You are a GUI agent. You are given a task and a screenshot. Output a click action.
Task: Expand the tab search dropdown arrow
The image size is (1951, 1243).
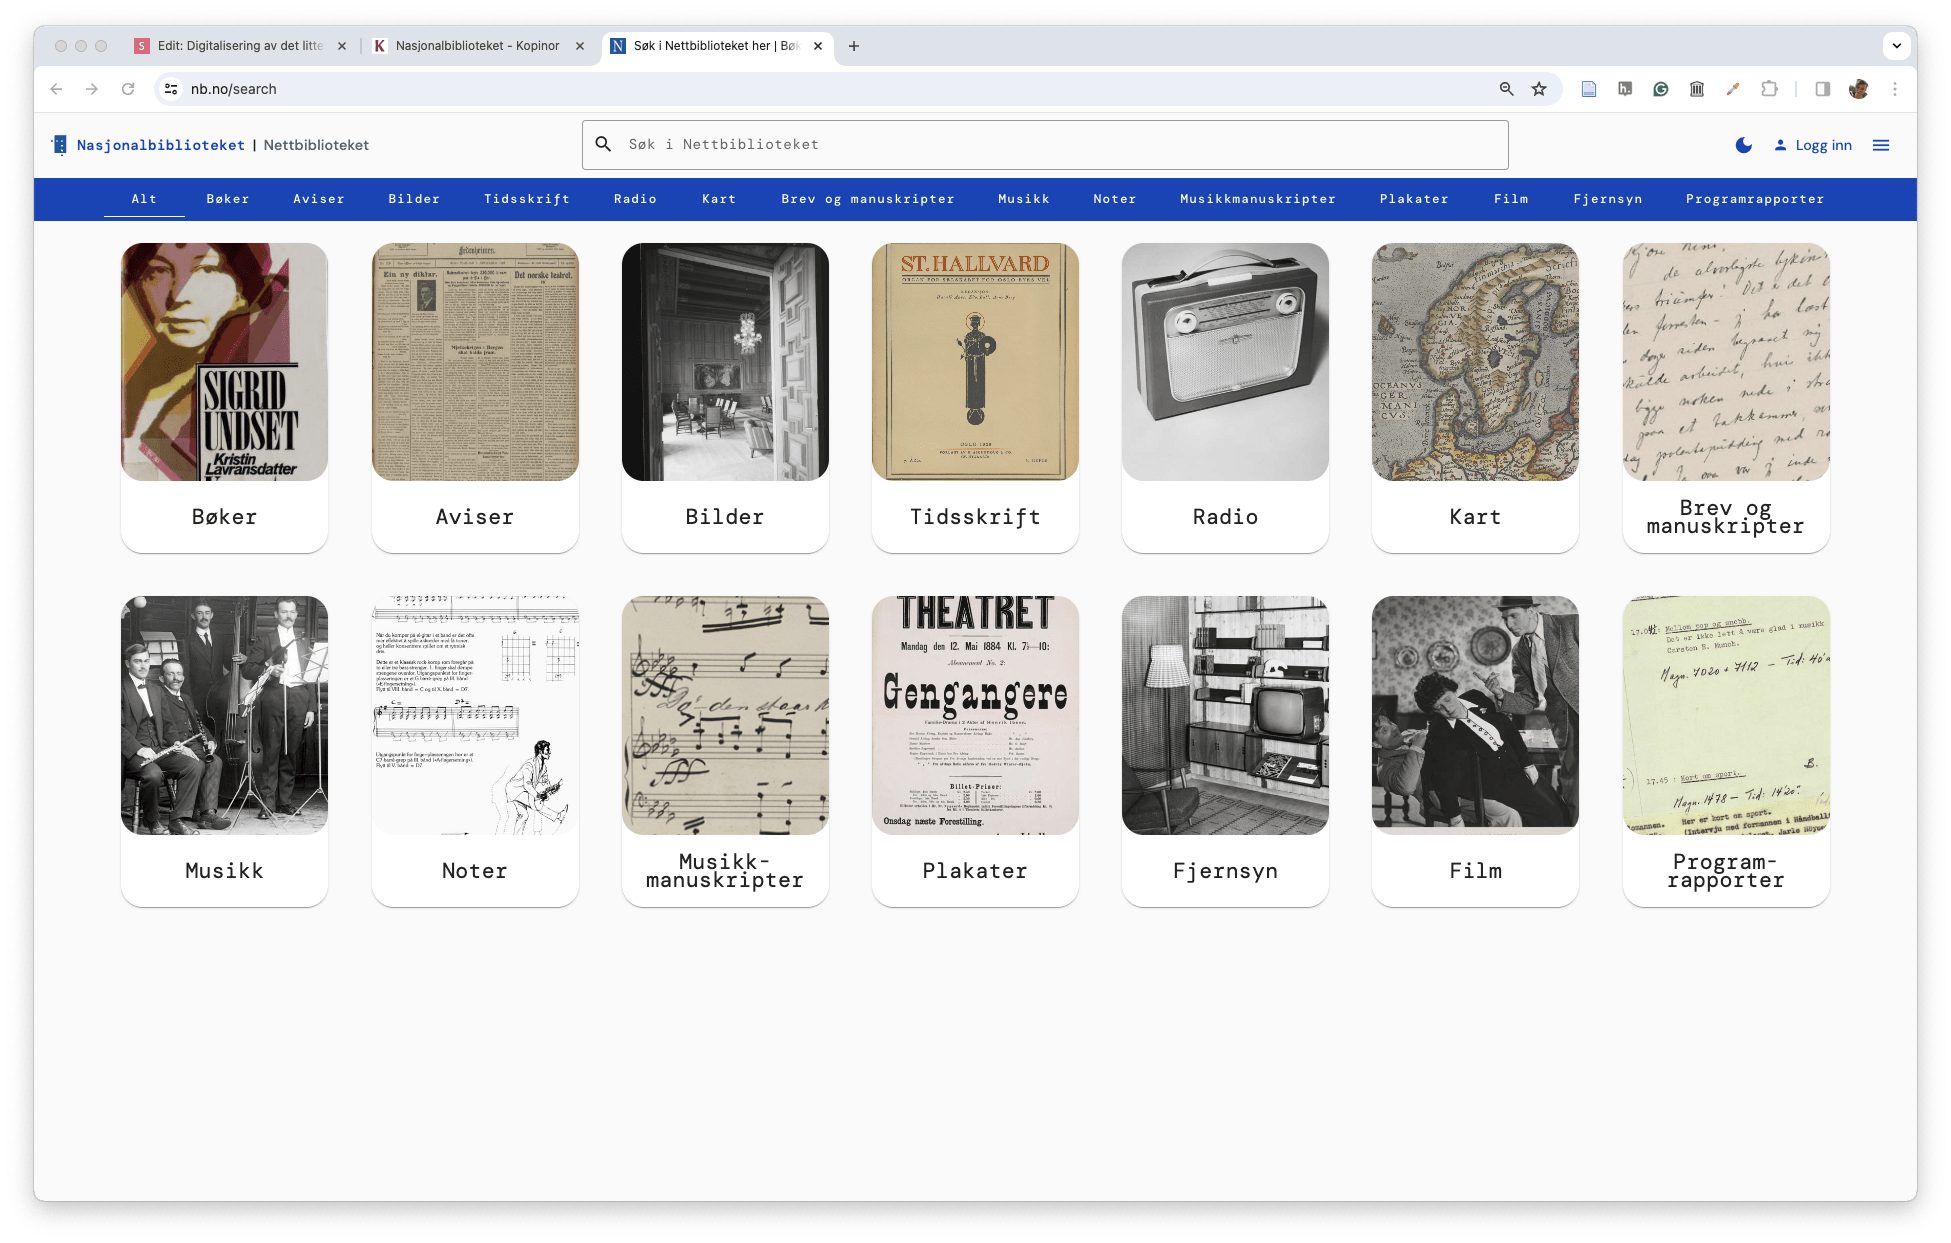pos(1896,46)
